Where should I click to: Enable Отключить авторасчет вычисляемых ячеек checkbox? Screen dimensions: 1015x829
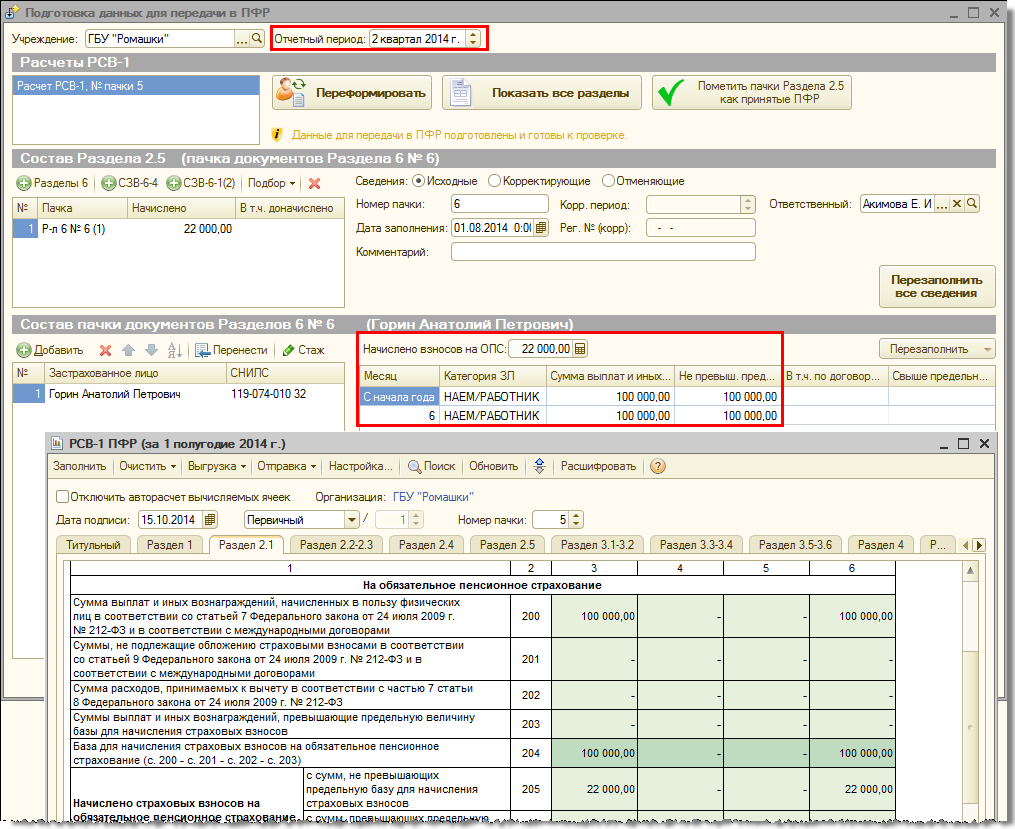point(63,496)
